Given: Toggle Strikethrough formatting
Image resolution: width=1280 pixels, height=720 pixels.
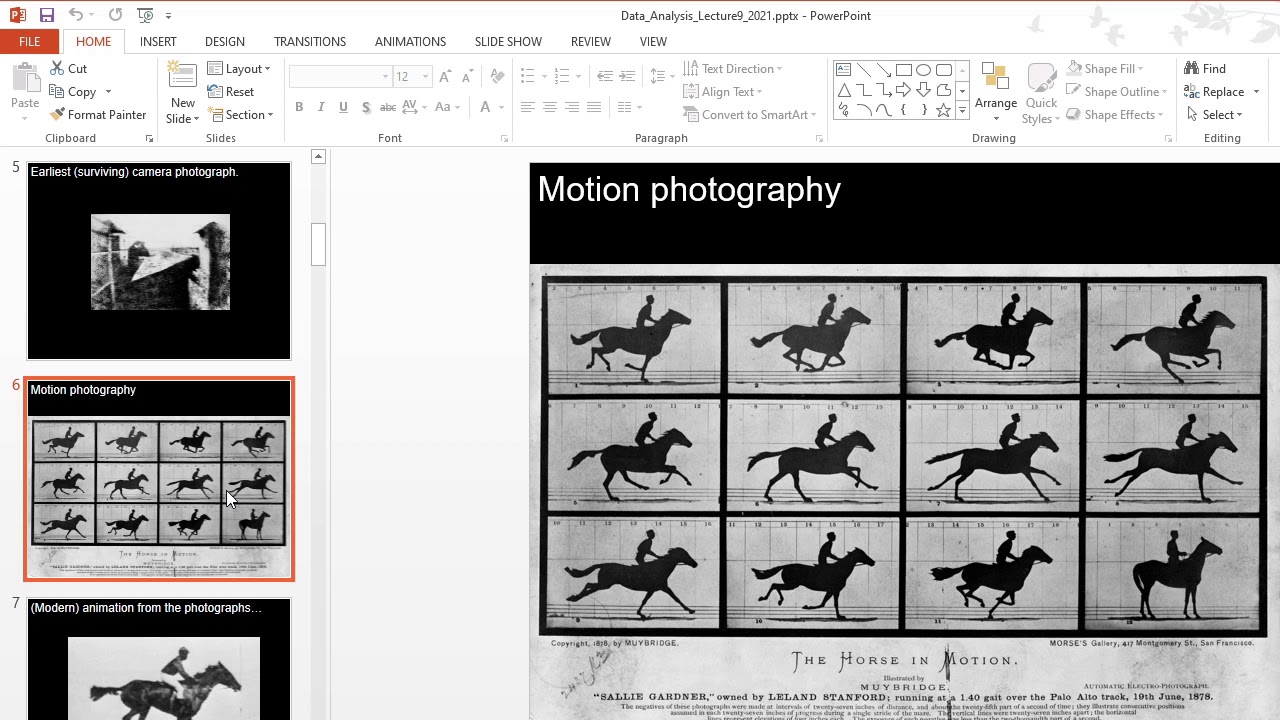Looking at the screenshot, I should [388, 107].
